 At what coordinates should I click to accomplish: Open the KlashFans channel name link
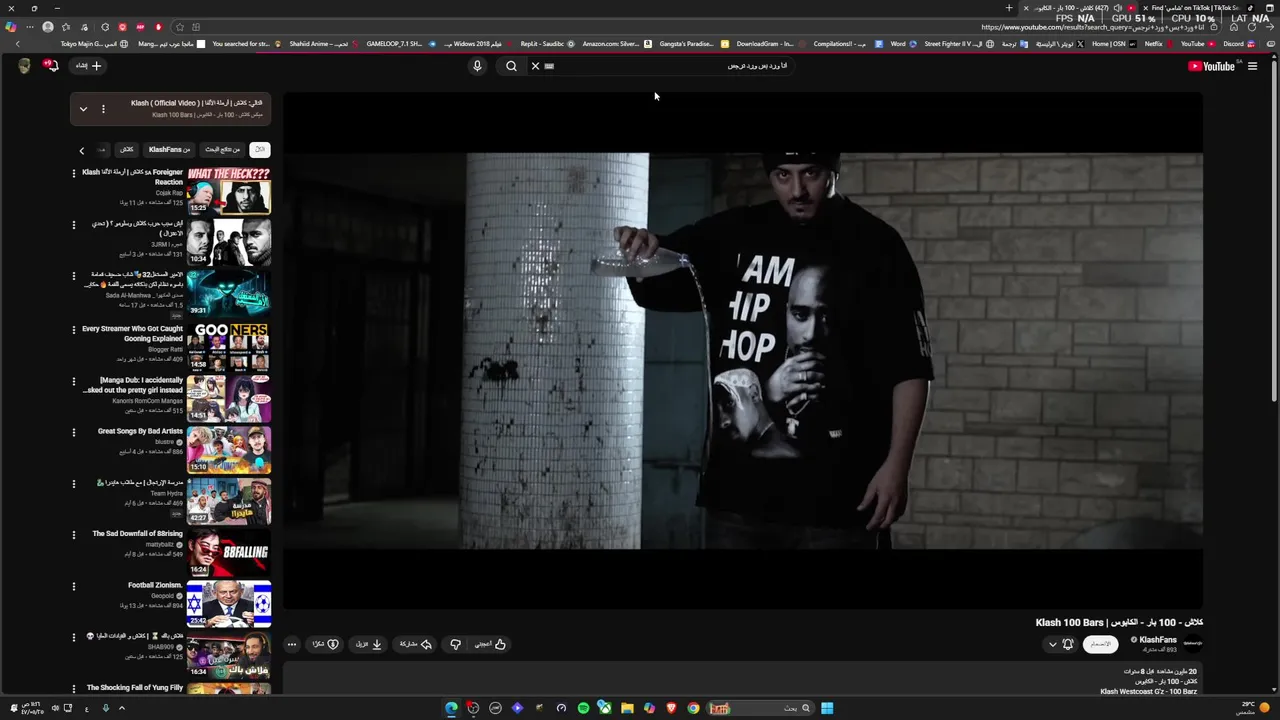tap(1158, 640)
